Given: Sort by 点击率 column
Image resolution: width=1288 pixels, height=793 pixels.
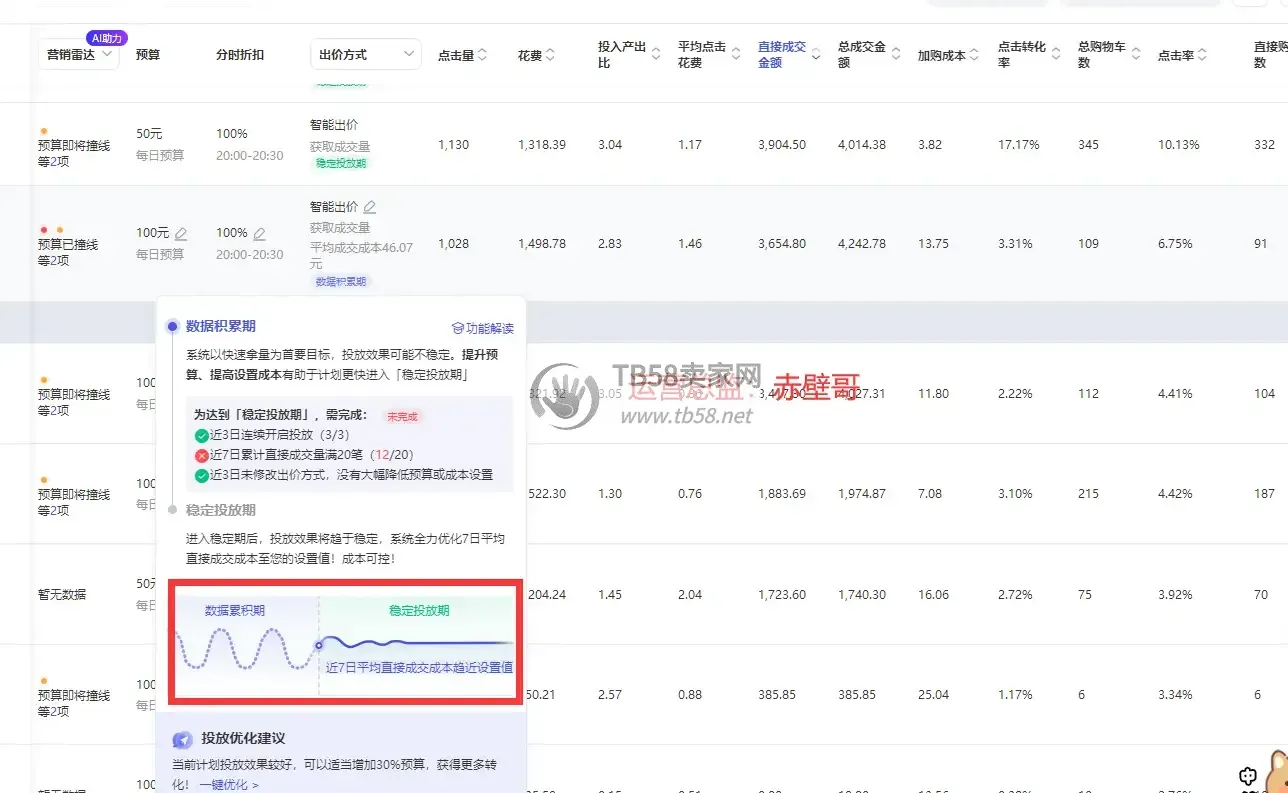Looking at the screenshot, I should [1202, 55].
